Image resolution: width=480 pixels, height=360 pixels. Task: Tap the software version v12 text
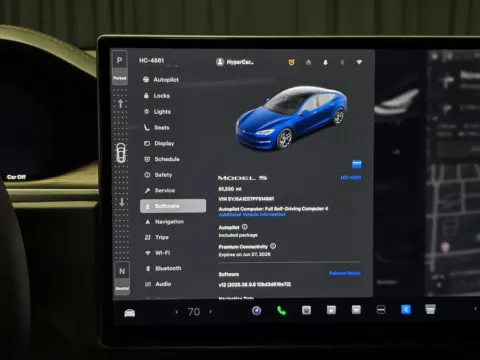[x=255, y=284]
